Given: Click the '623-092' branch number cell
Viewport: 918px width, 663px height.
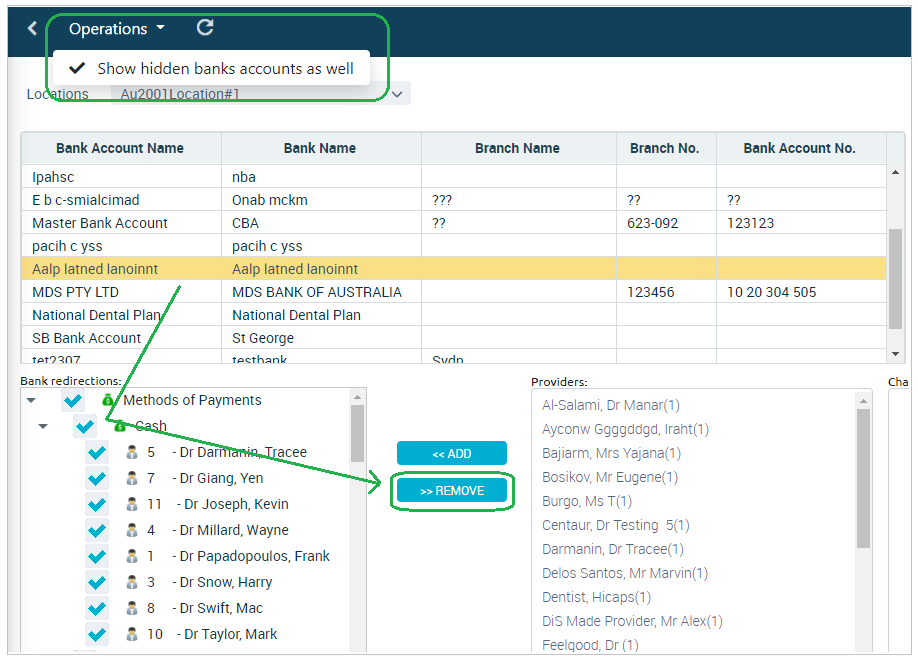Looking at the screenshot, I should (x=666, y=223).
